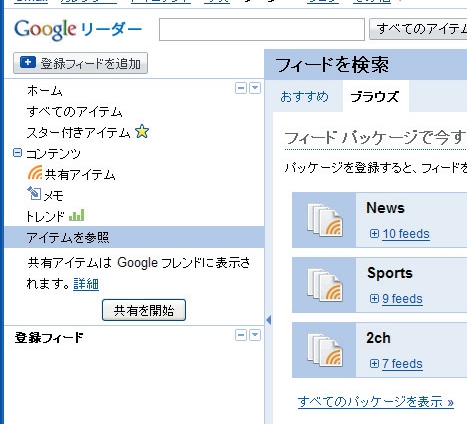467x424 pixels.
Task: Click the フィードを検索 panel heading
Action: coord(332,65)
